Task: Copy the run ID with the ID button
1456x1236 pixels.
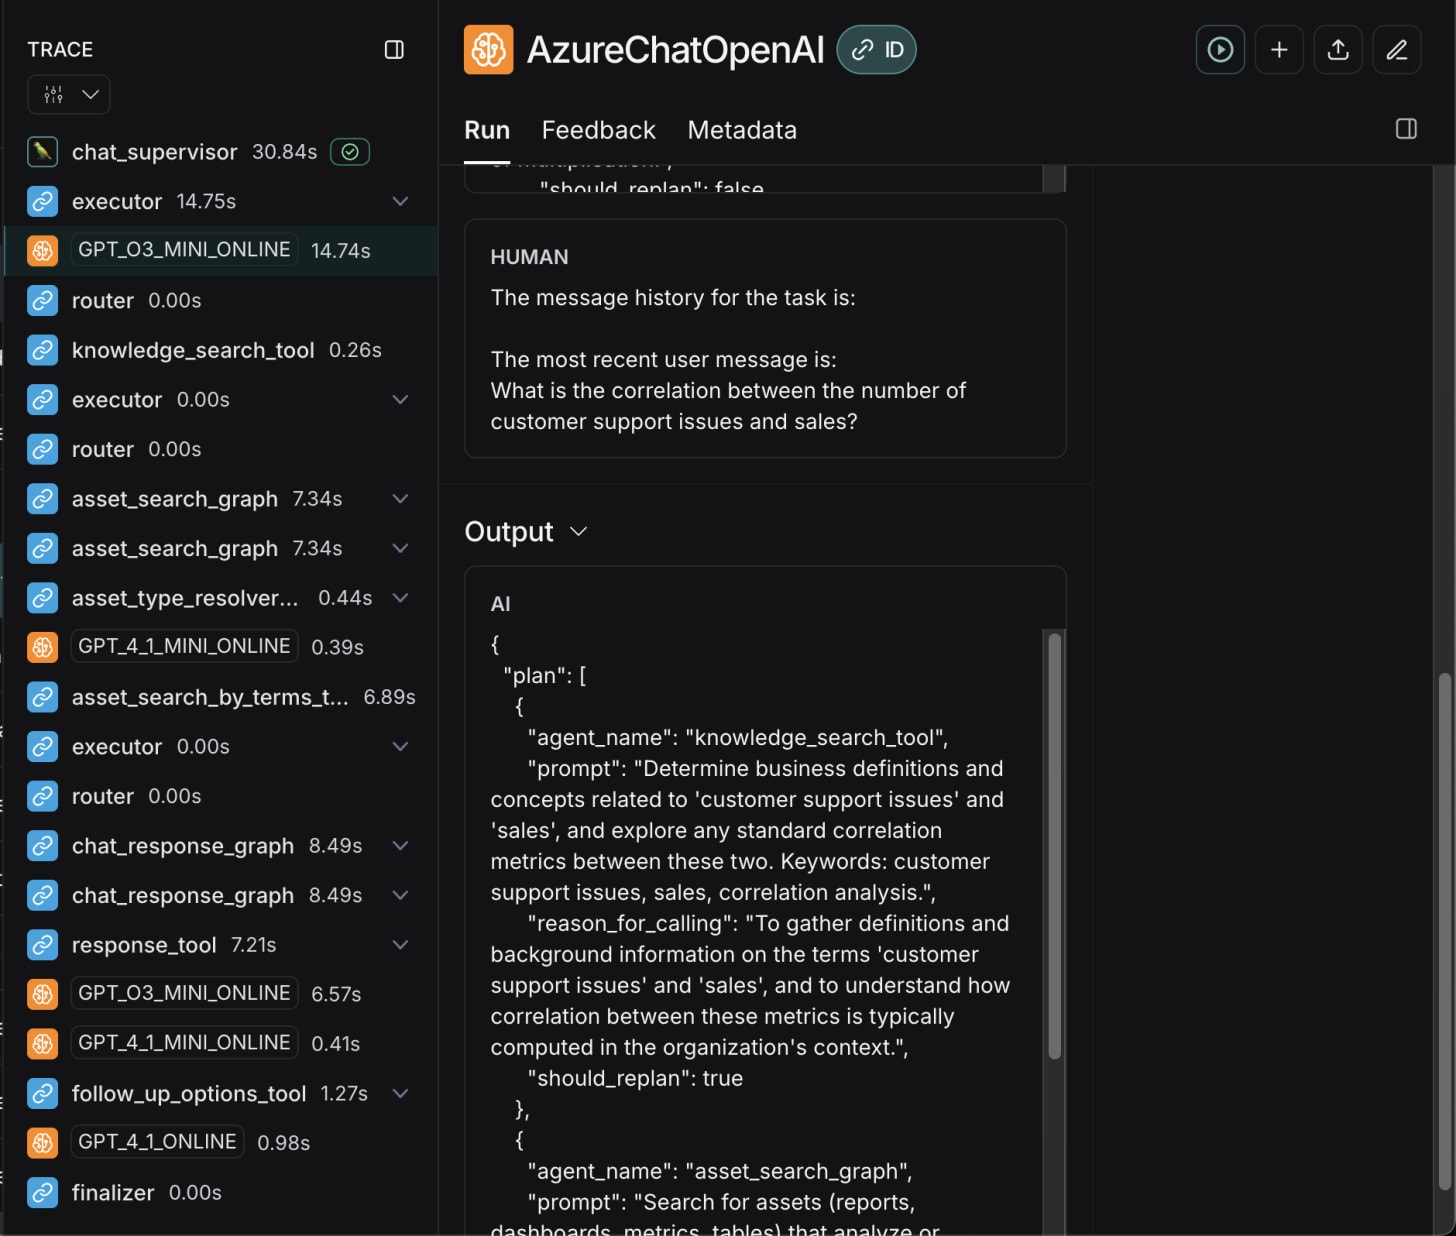Action: 877,50
